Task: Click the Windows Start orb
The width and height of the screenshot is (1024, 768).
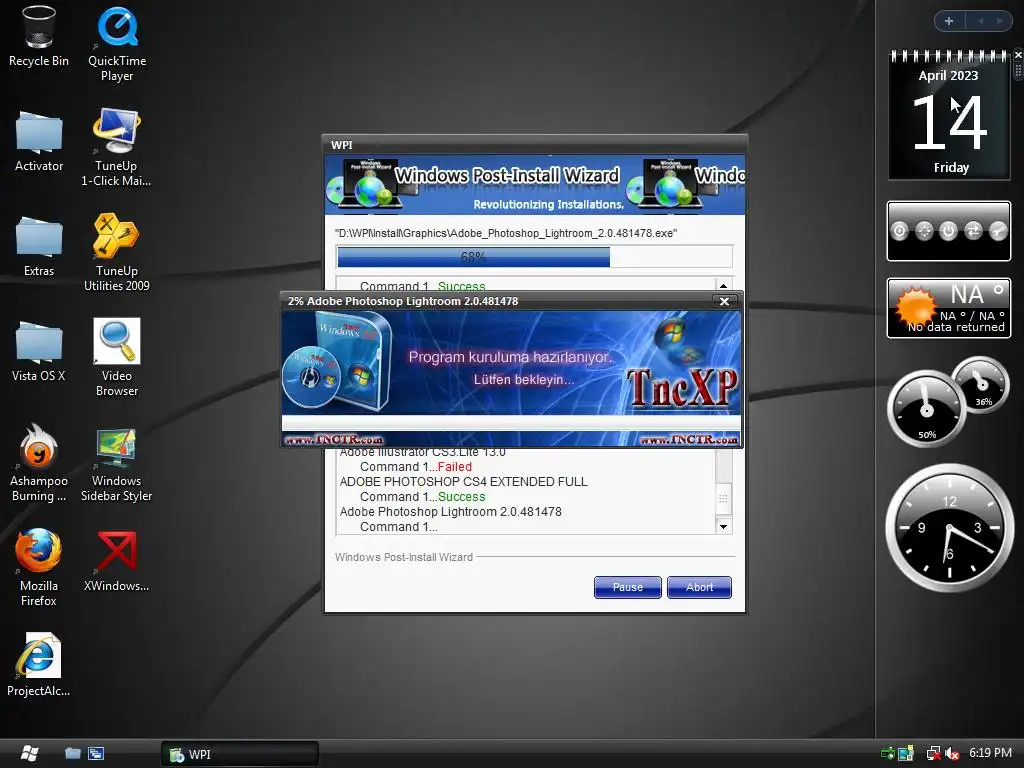Action: point(29,753)
